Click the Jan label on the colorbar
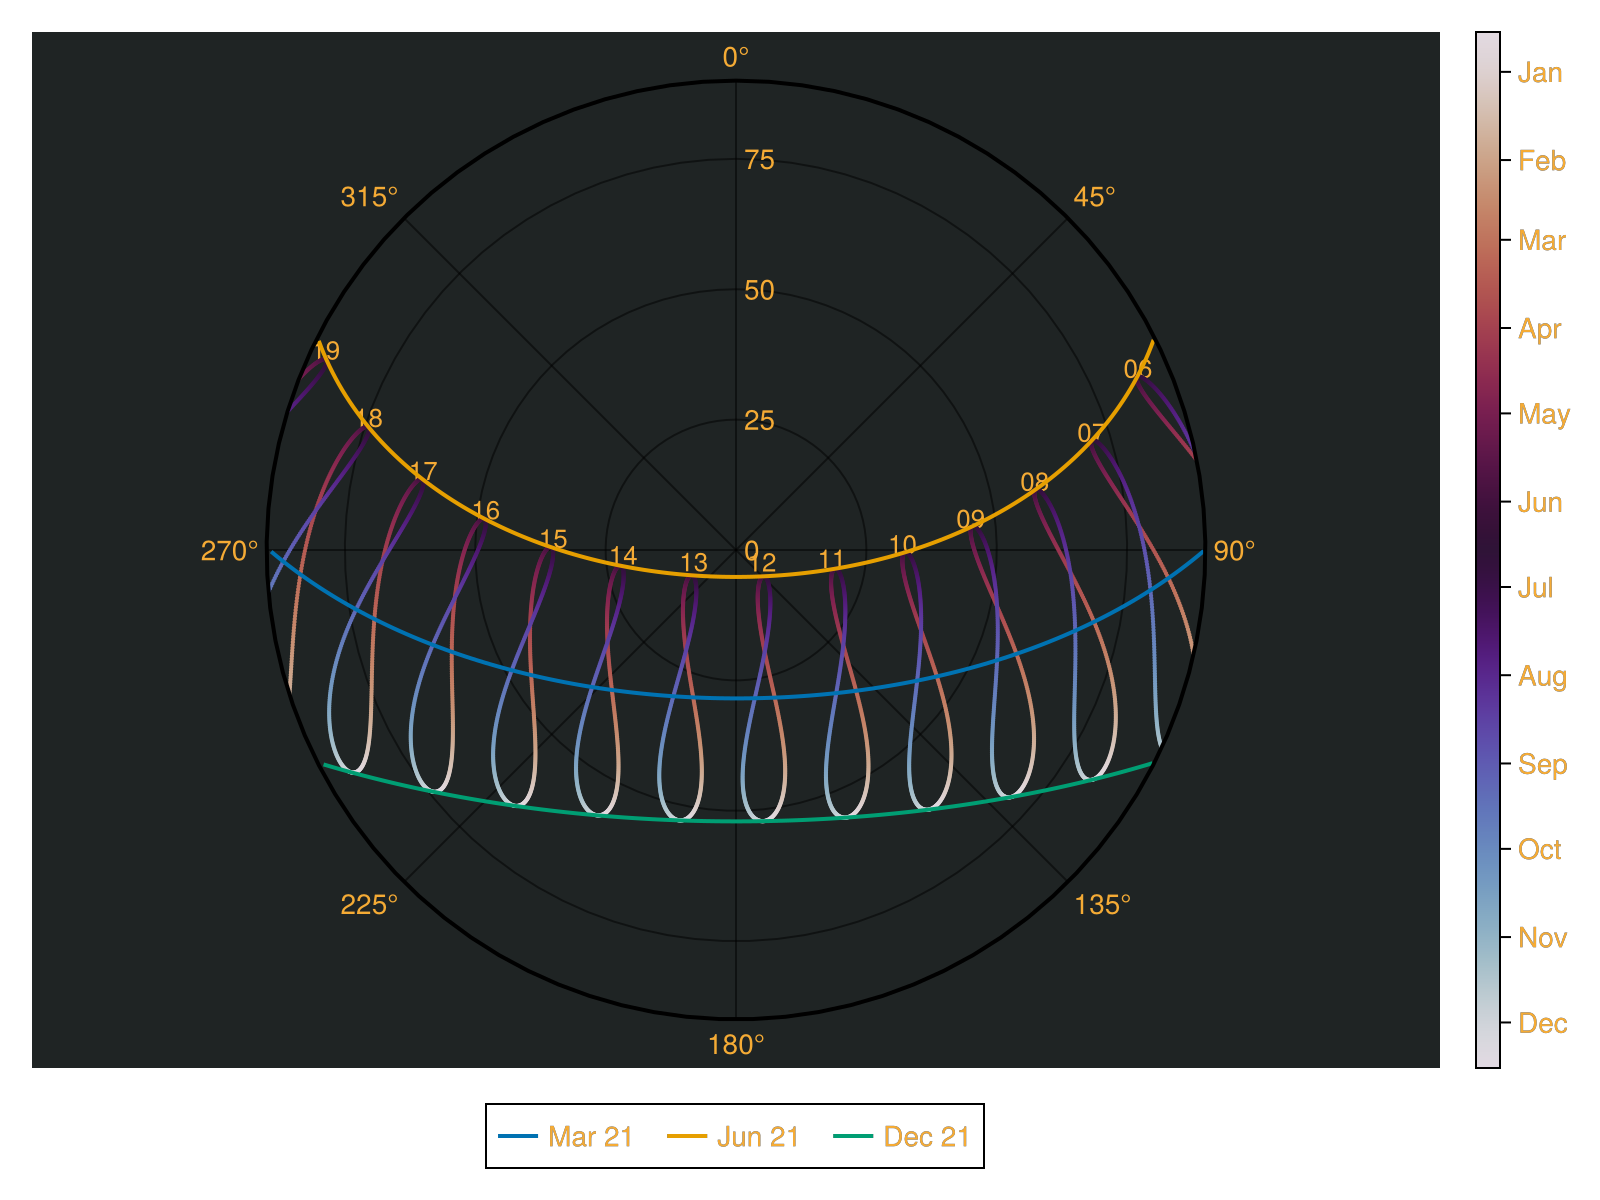1600x1200 pixels. [x=1539, y=73]
